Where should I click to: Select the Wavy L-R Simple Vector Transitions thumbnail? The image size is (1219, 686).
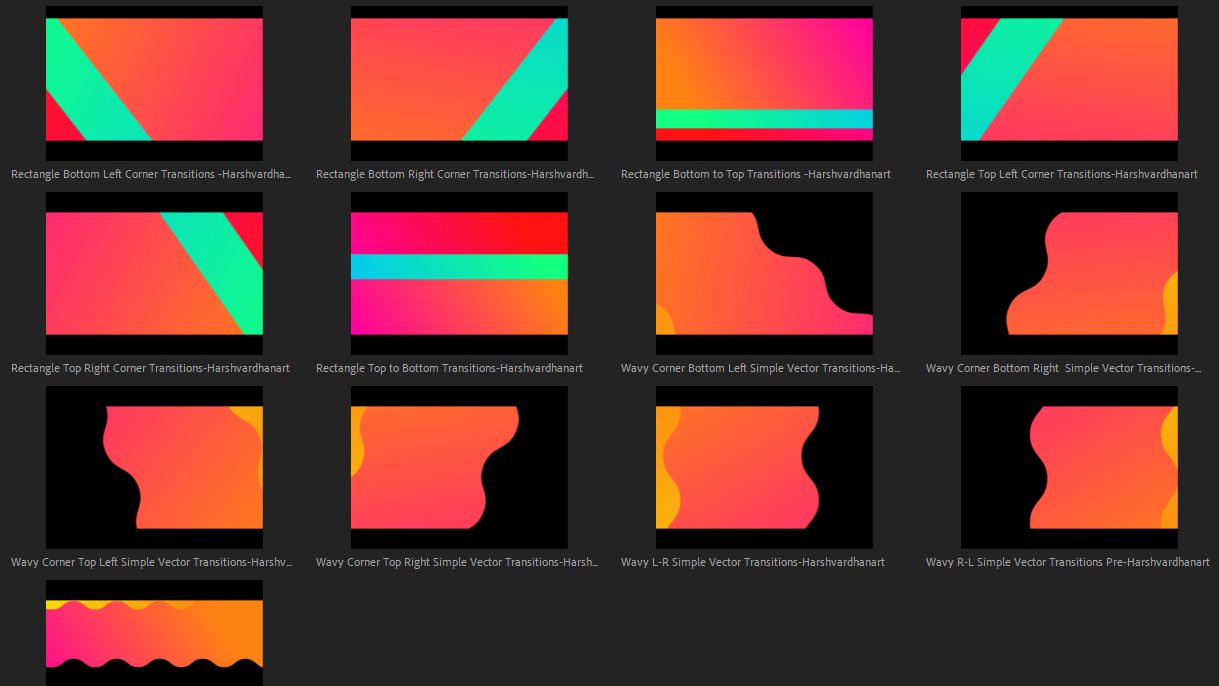tap(763, 467)
